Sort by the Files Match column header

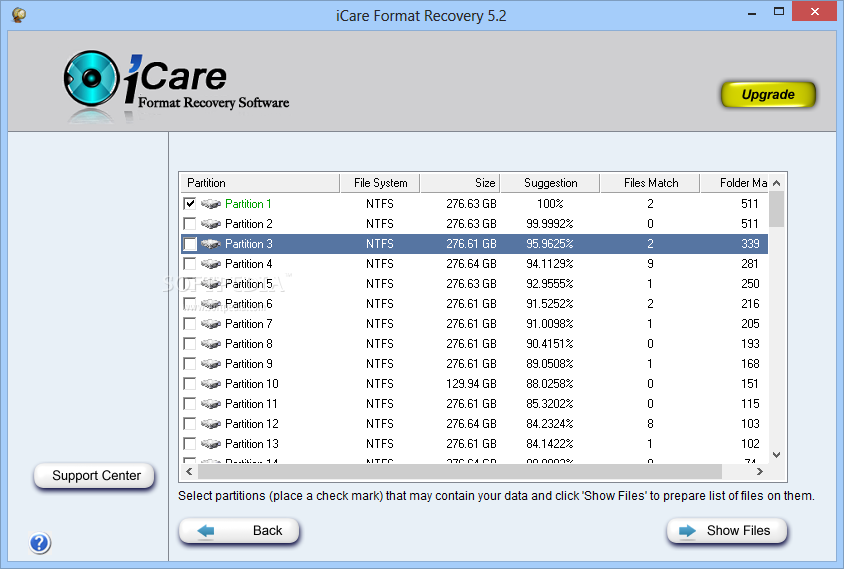click(x=650, y=183)
